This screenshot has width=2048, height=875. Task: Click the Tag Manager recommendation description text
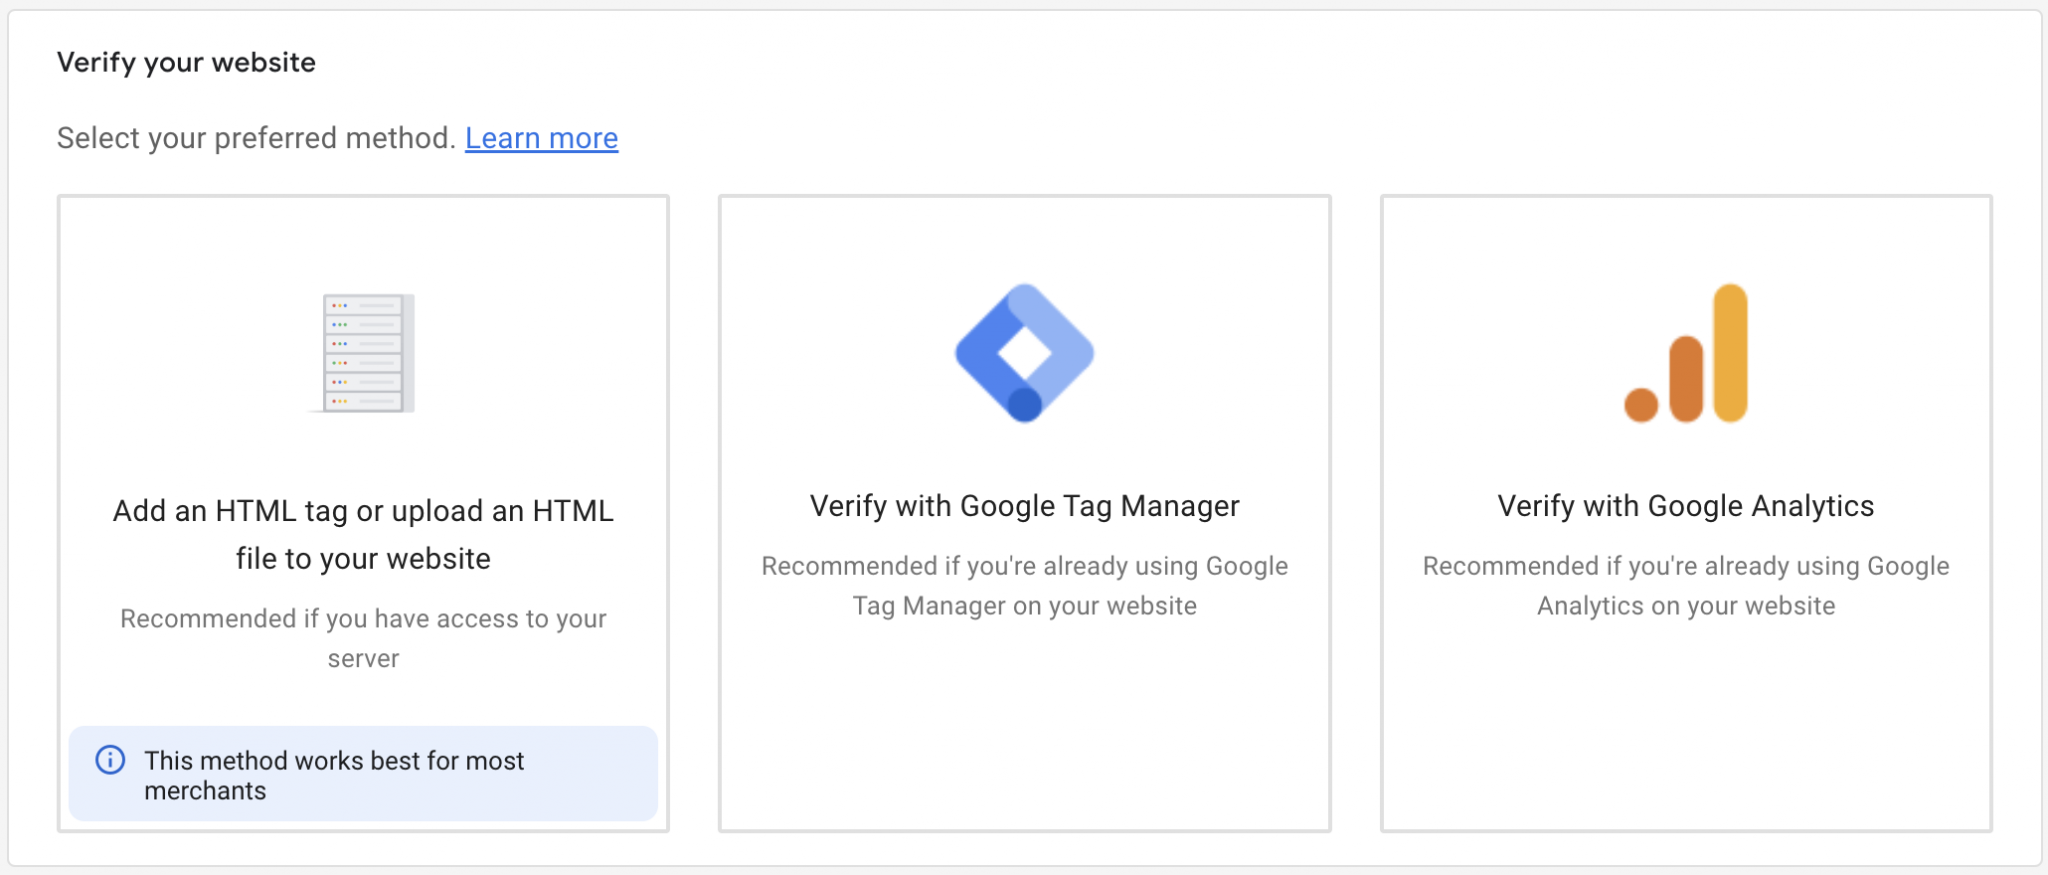[x=1024, y=586]
